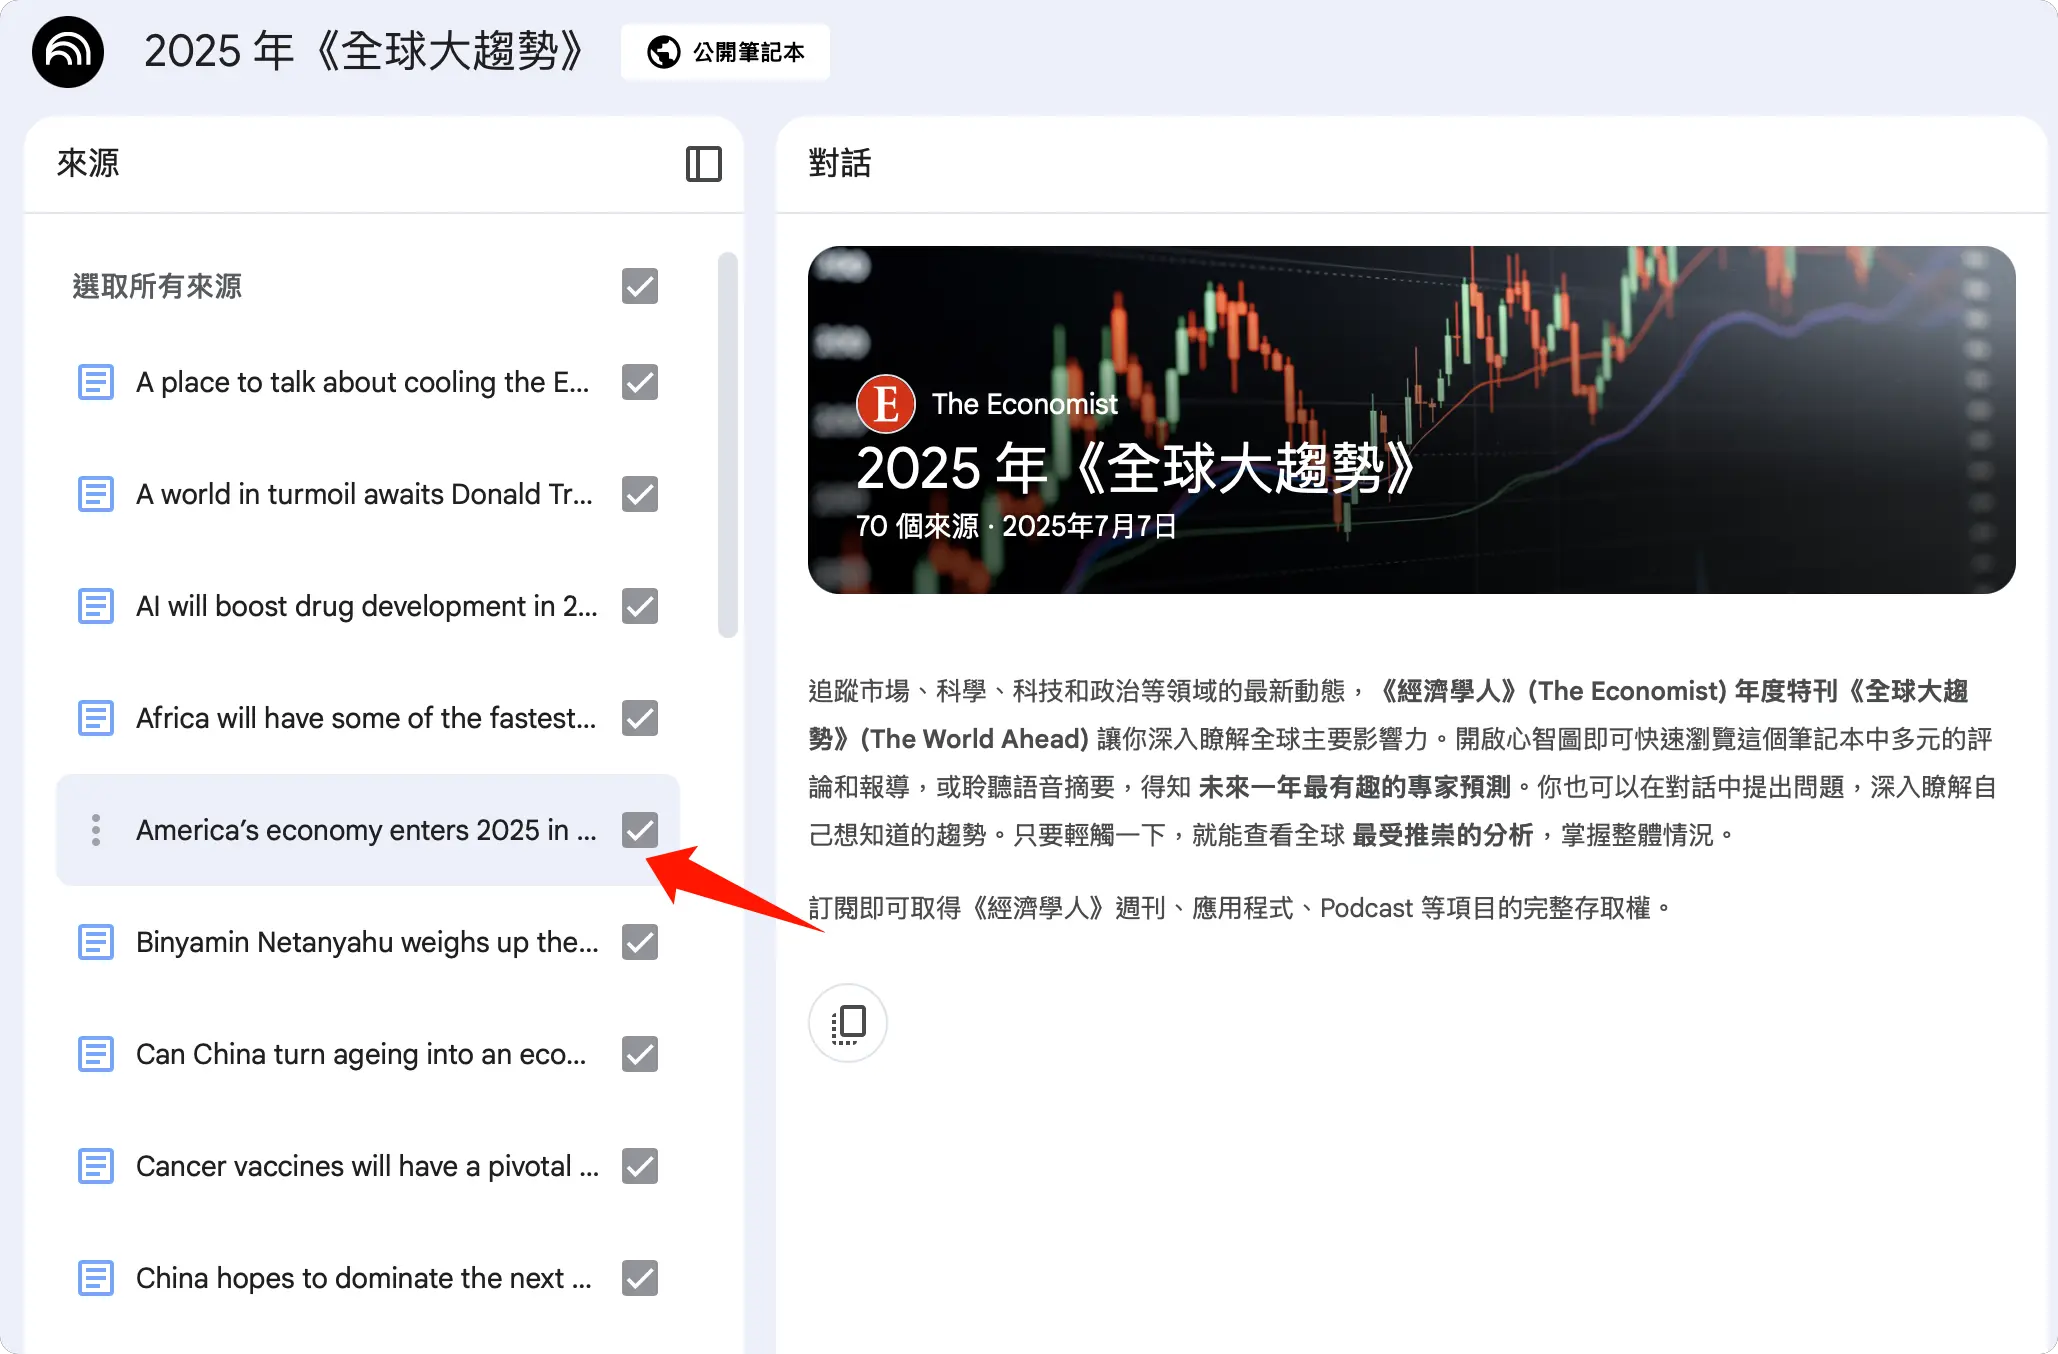Screen dimensions: 2058x1354
Task: Click the NotebookLM logo icon
Action: (68, 52)
